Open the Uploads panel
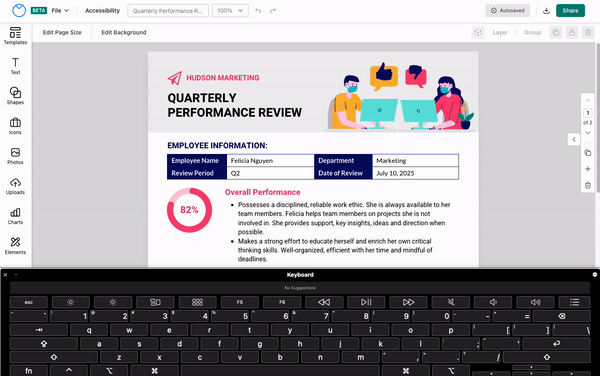This screenshot has height=376, width=600. (15, 186)
